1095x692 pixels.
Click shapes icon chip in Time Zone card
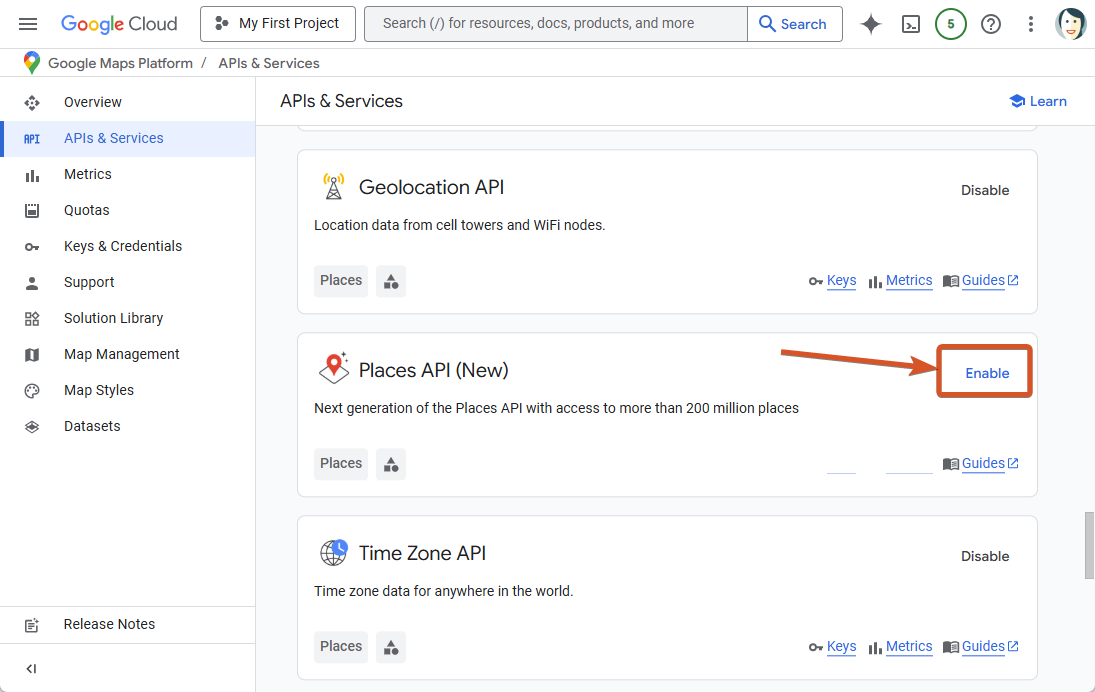(x=391, y=647)
